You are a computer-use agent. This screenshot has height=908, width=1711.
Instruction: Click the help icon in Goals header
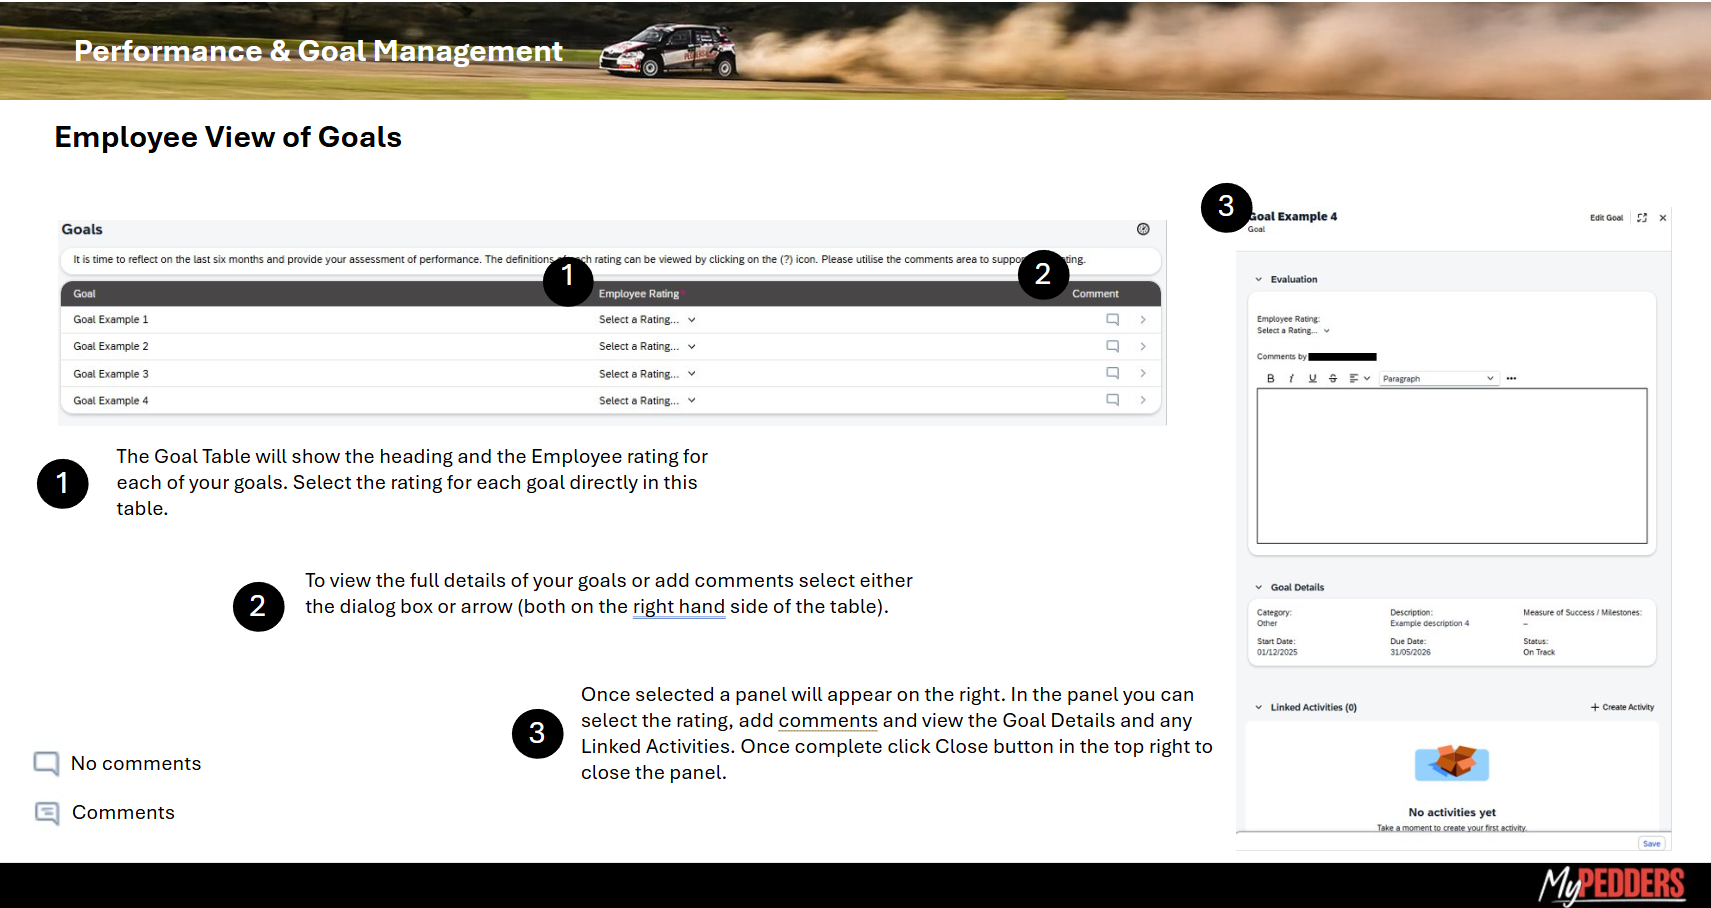click(x=1143, y=230)
